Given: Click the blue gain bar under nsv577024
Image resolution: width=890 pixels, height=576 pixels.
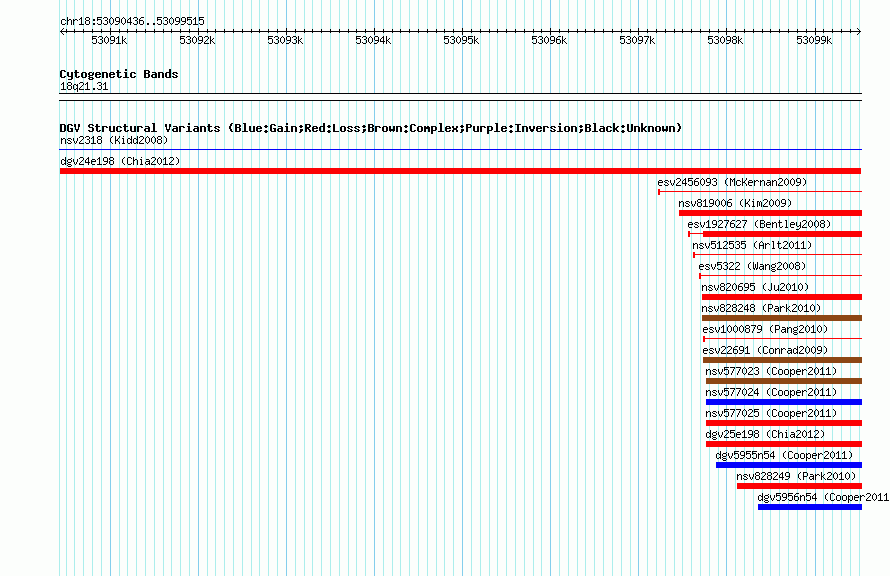Looking at the screenshot, I should pyautogui.click(x=784, y=402).
